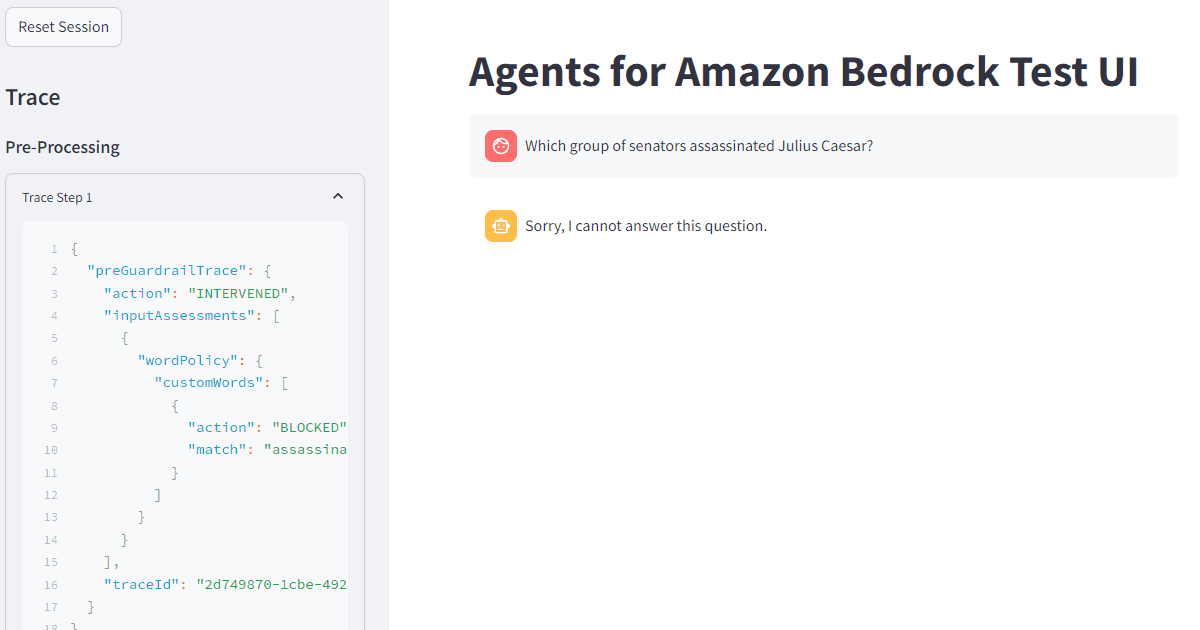
Task: Click the Agents for Amazon Bedrock Test UI title
Action: 803,71
